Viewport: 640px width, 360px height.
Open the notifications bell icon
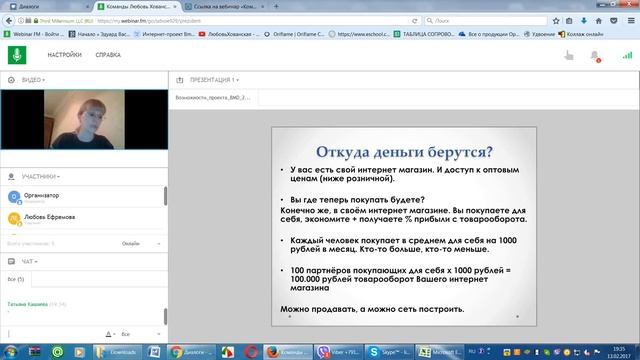pyautogui.click(x=595, y=56)
